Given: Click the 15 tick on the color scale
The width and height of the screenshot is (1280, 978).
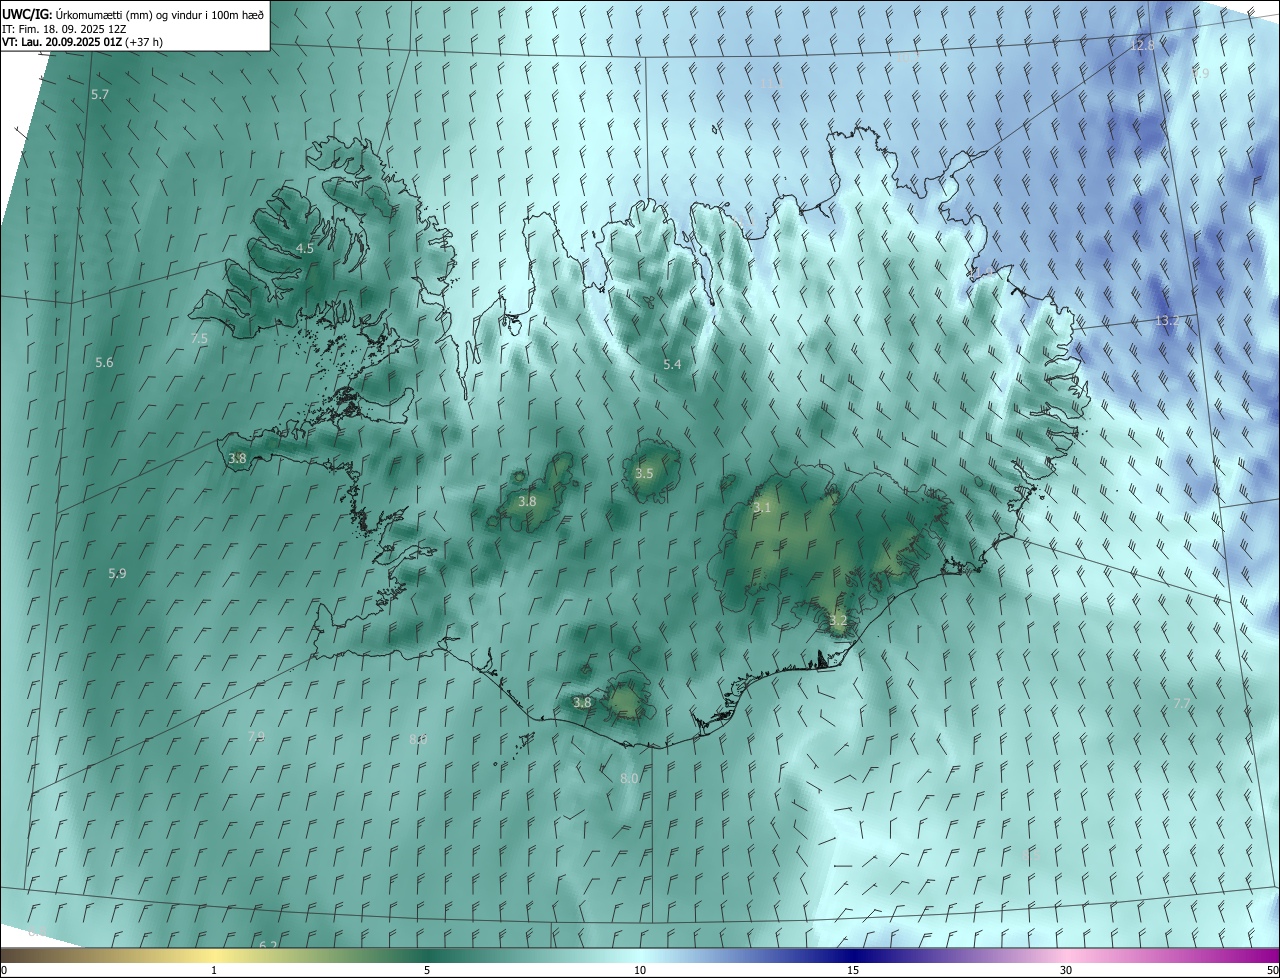Looking at the screenshot, I should pyautogui.click(x=853, y=970).
